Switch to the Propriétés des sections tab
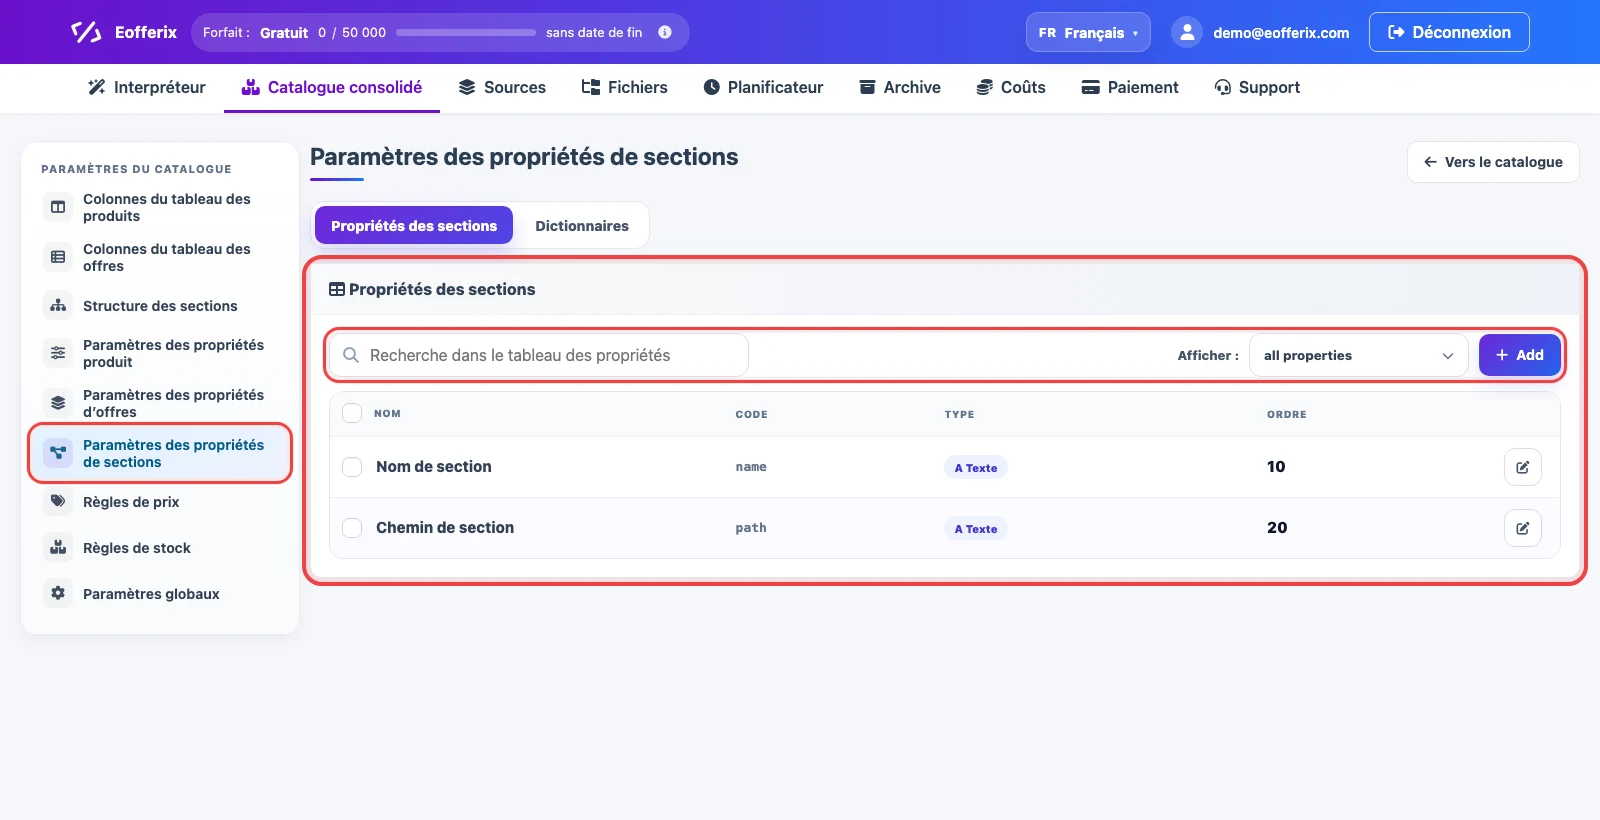 (x=414, y=226)
